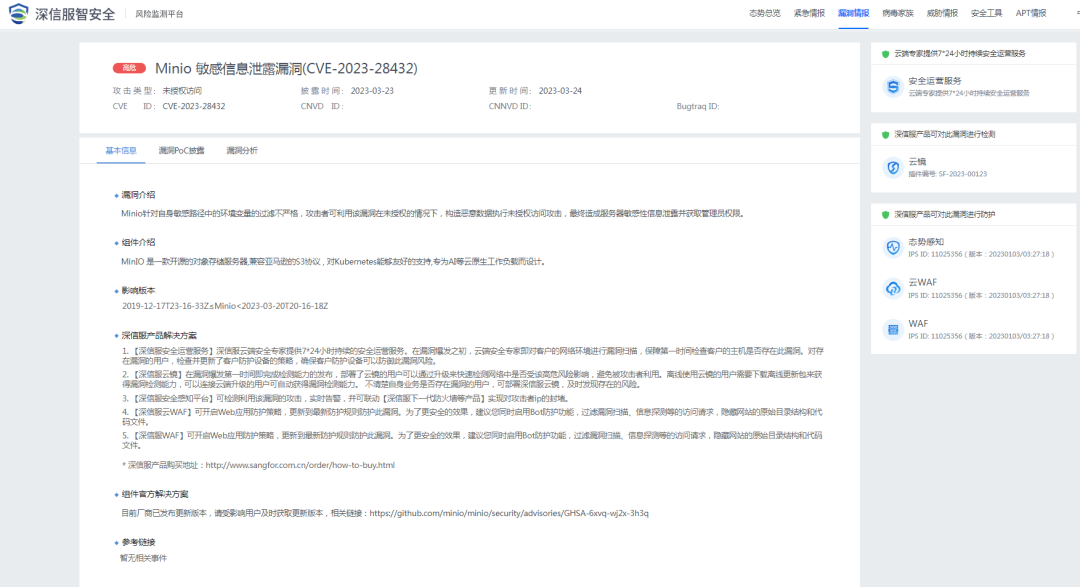Click the update date 2023-03-24

(x=560, y=91)
